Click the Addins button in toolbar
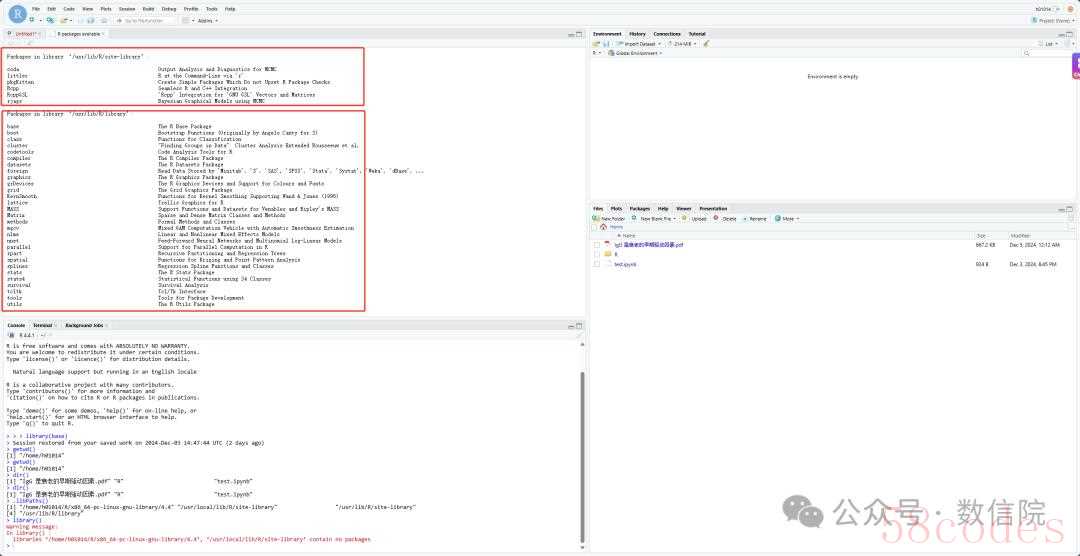The height and width of the screenshot is (556, 1080). (206, 20)
